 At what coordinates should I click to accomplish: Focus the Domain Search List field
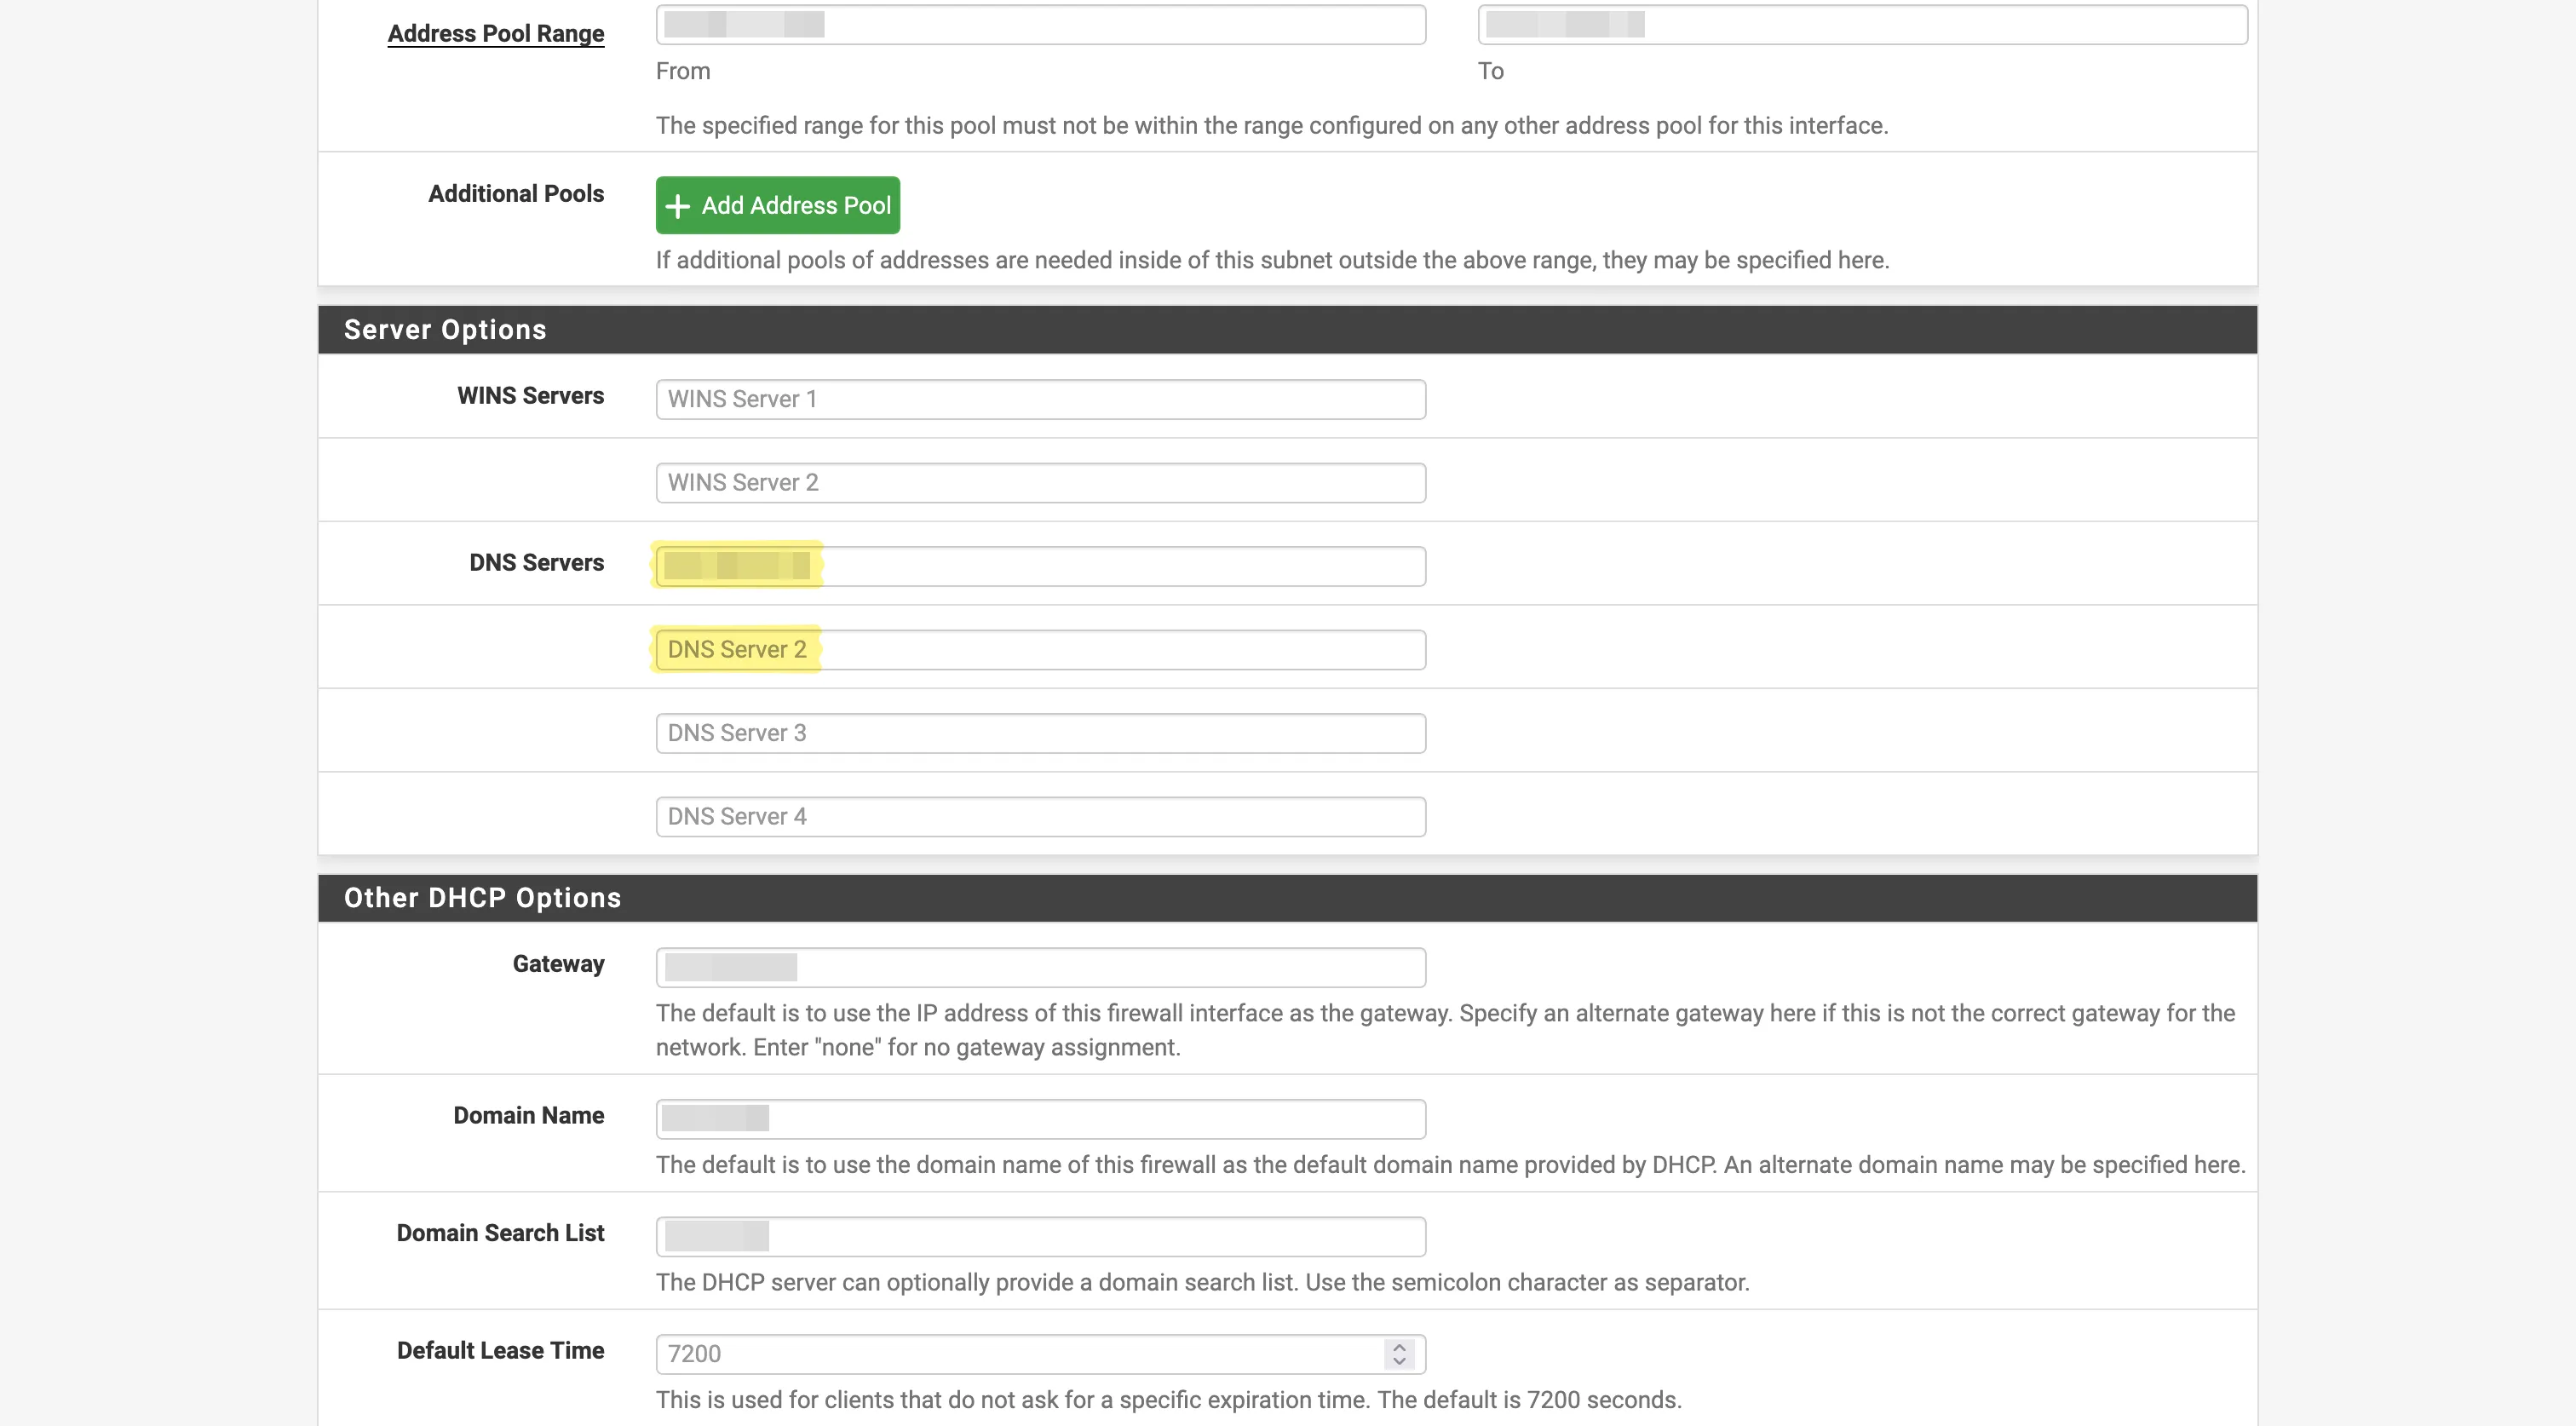click(1040, 1236)
